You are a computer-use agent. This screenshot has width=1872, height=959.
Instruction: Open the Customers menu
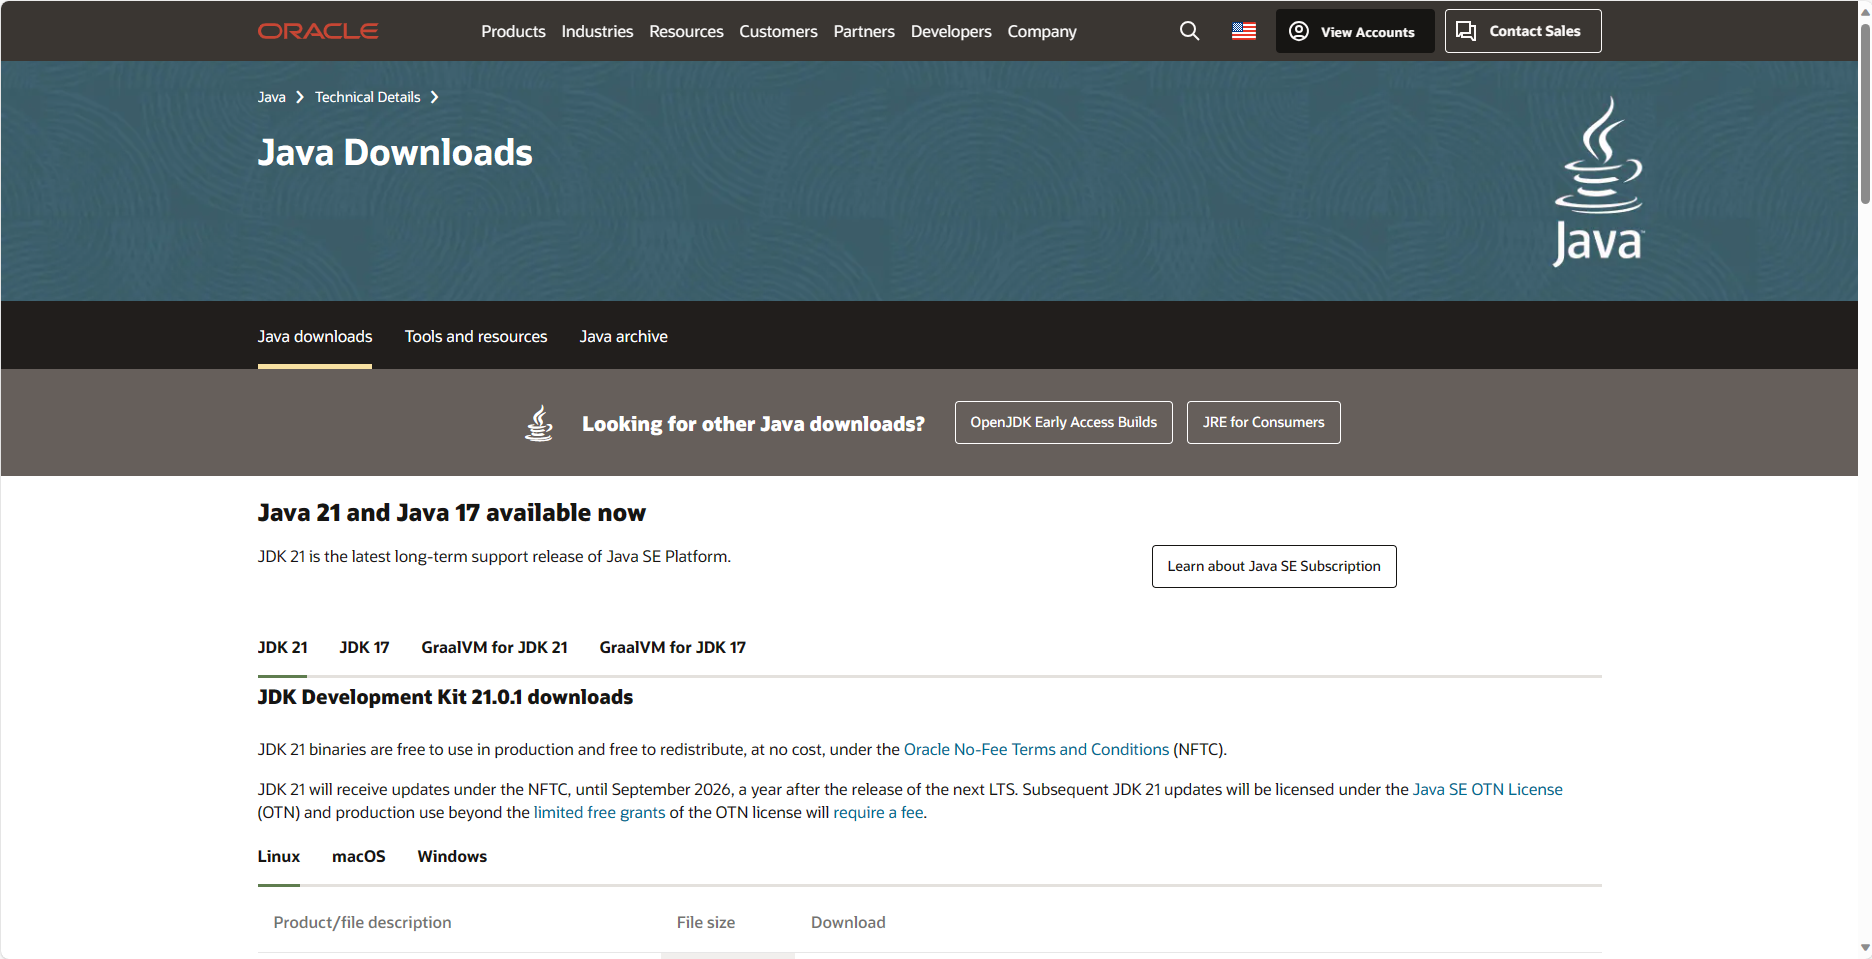(x=778, y=31)
